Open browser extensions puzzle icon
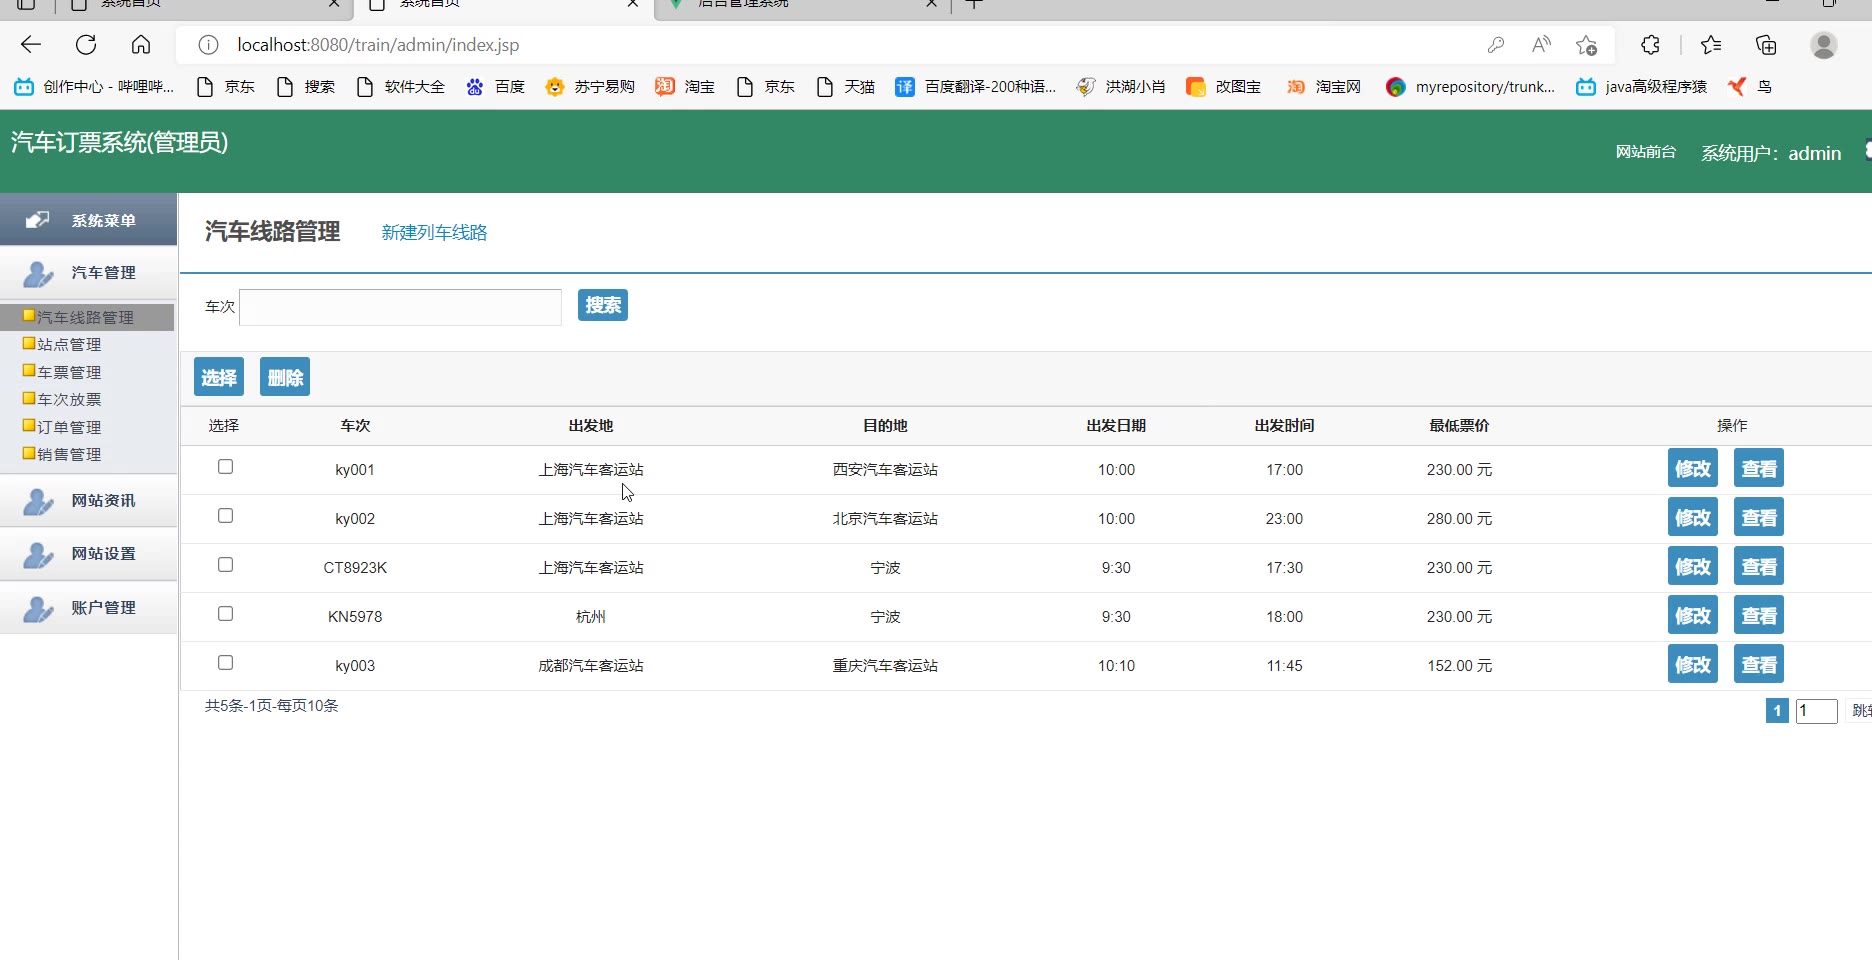Viewport: 1872px width, 960px height. (x=1650, y=45)
